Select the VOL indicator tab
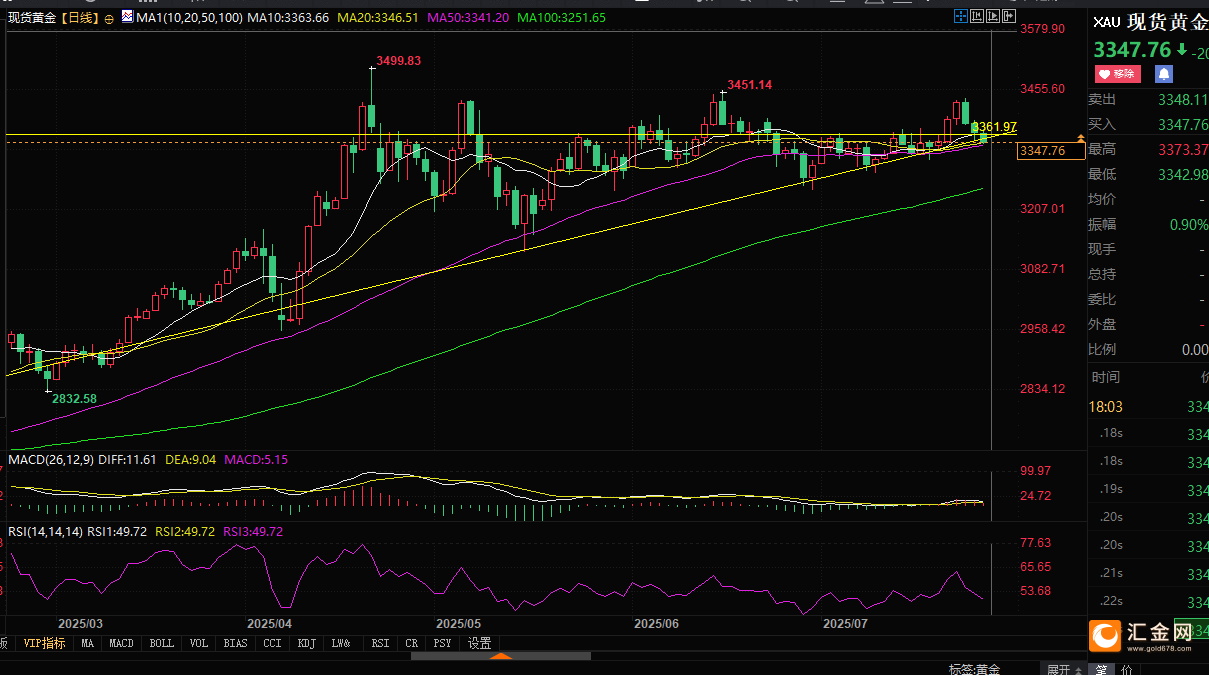 [x=199, y=643]
